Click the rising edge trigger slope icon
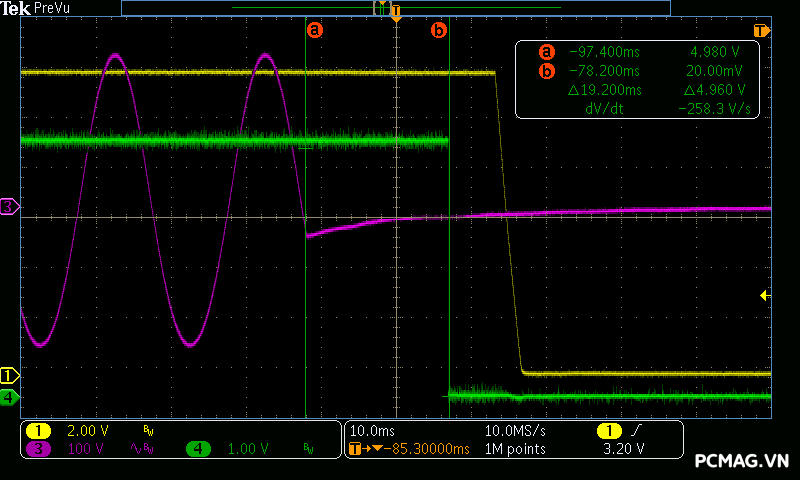 coord(635,431)
